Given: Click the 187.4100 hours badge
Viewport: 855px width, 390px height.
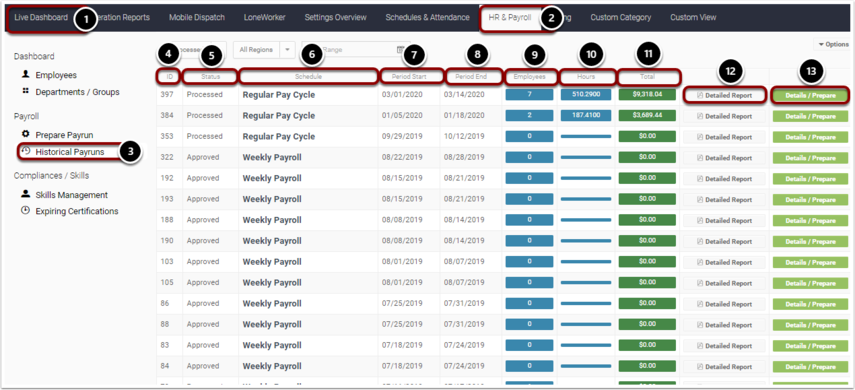Looking at the screenshot, I should 586,115.
